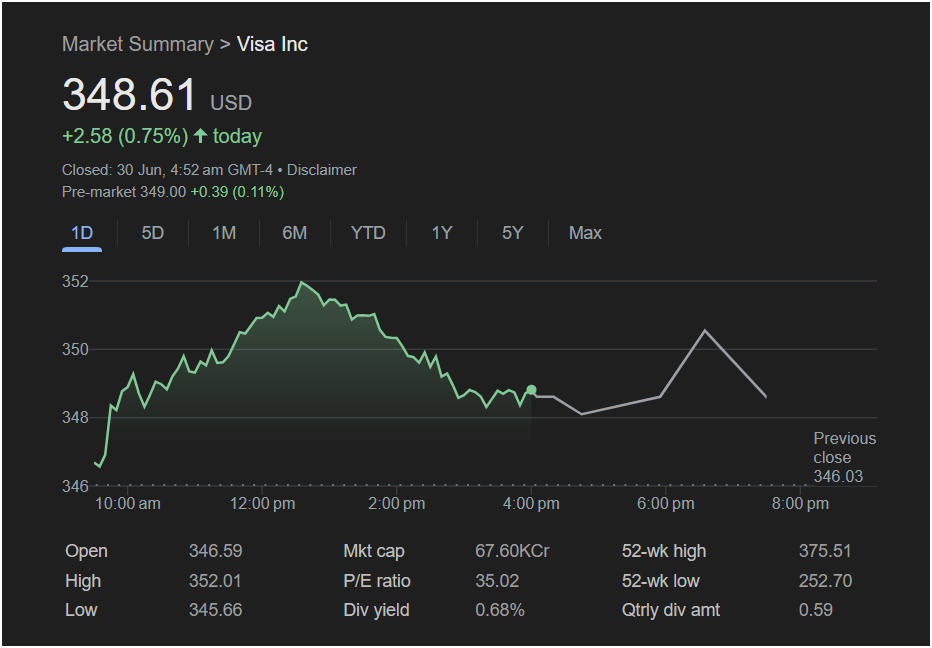Click the 52-wk high value 375.51
932x648 pixels.
click(x=825, y=551)
